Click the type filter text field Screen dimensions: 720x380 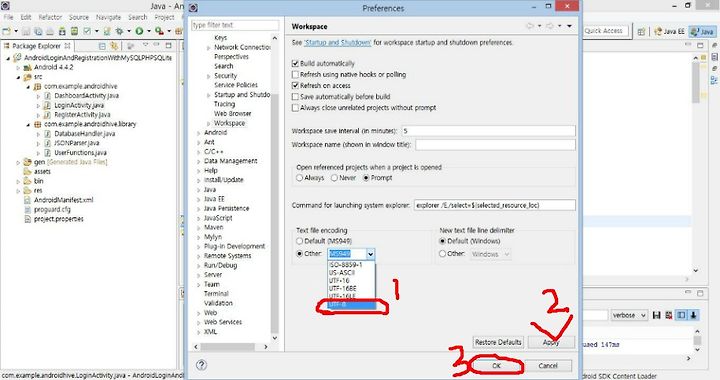pos(235,25)
